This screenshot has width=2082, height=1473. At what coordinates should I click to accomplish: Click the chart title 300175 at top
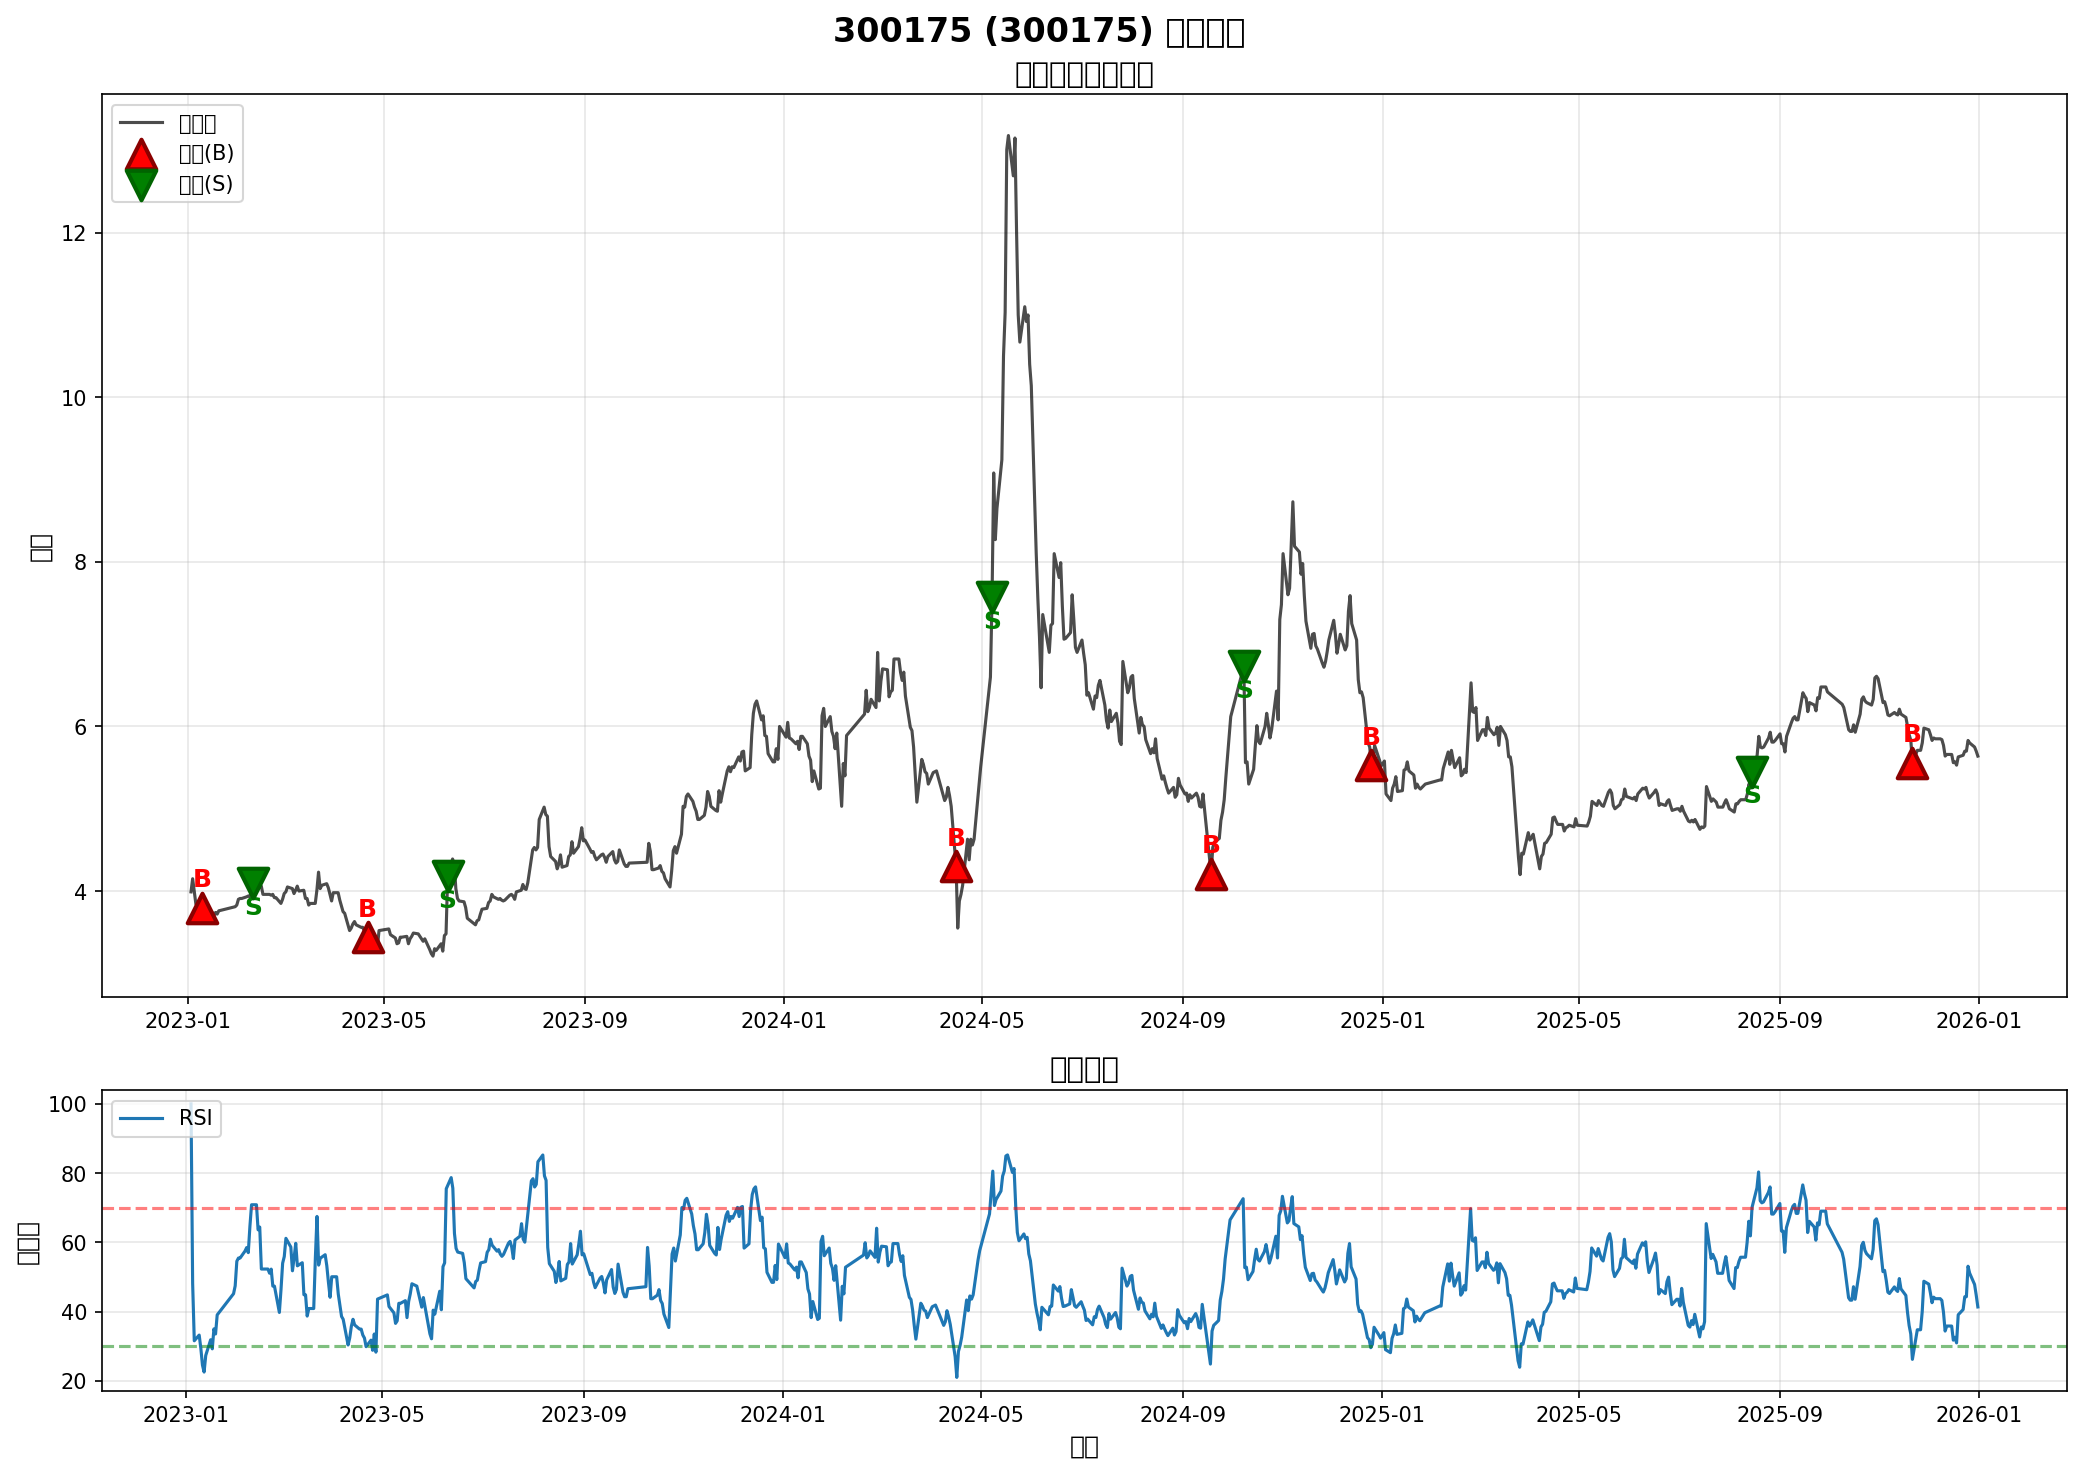pyautogui.click(x=1038, y=31)
